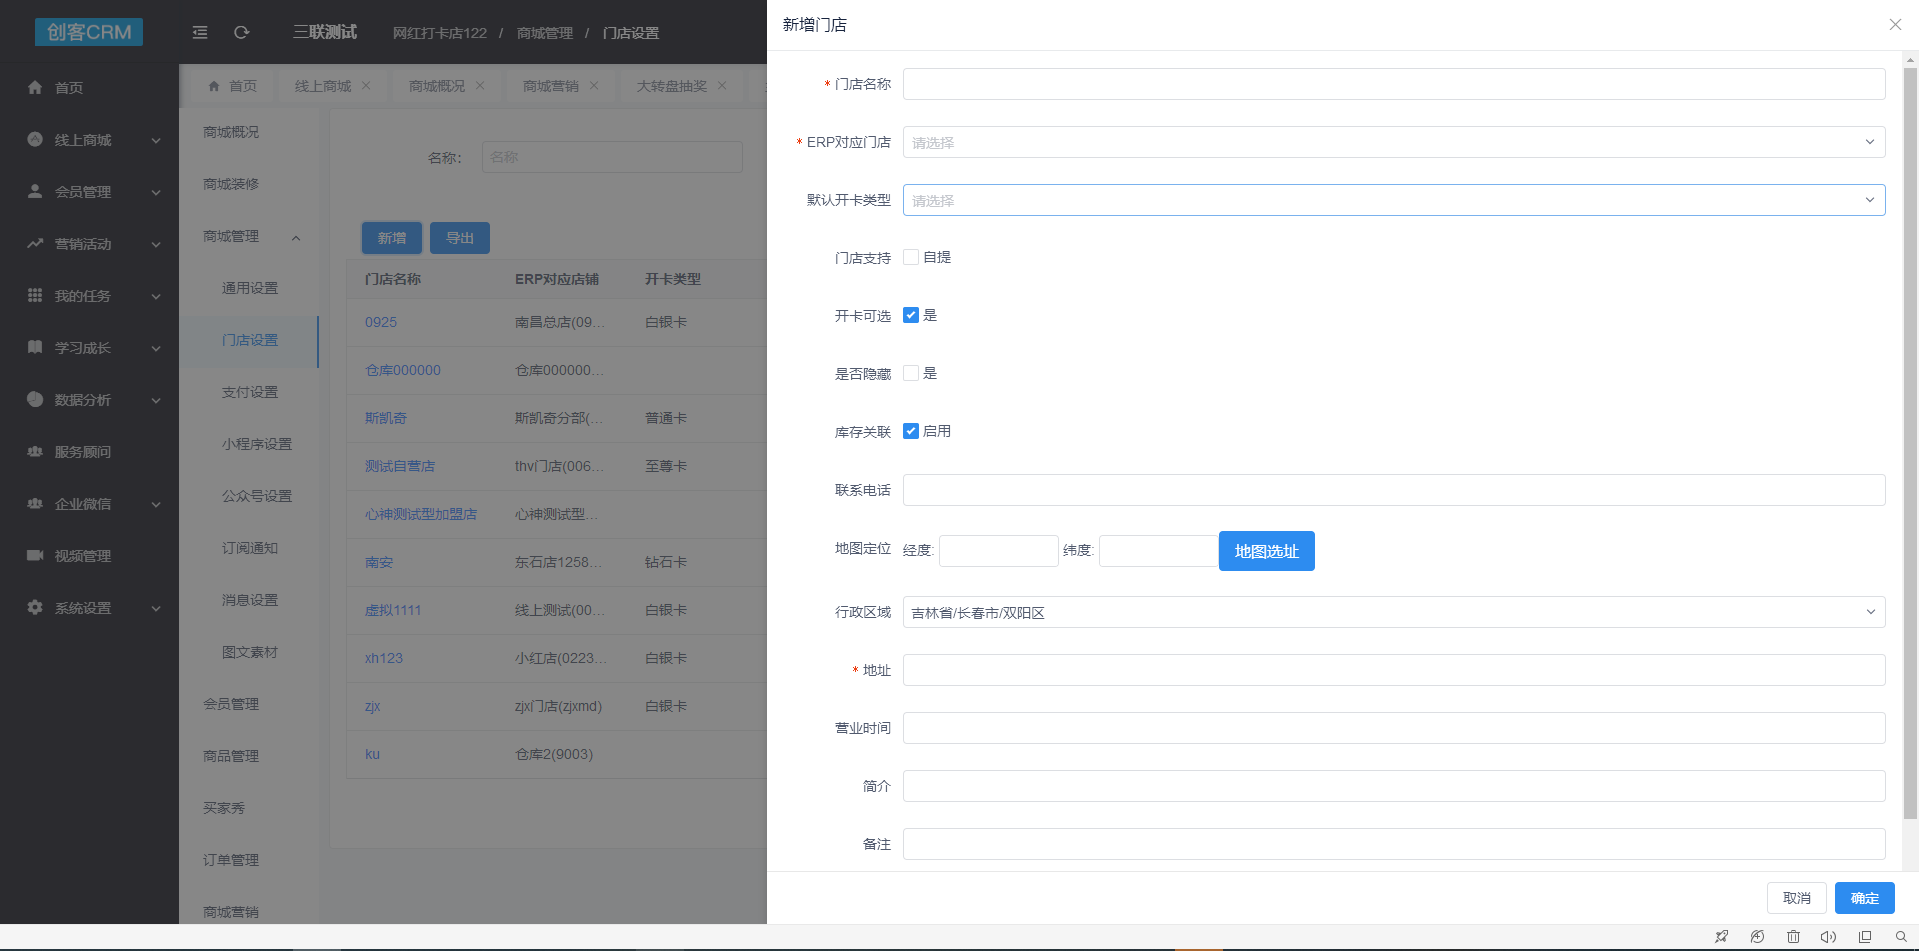Uncheck the 库存关联 启用 checkbox
Viewport: 1919px width, 951px height.
tap(911, 431)
